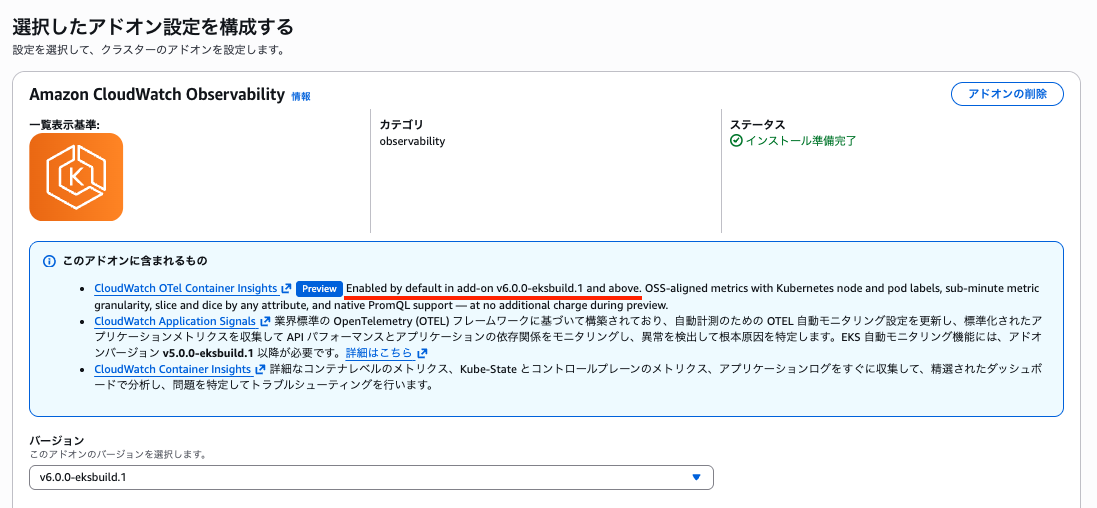
Task: Click external link icon after 詳細はこちら
Action: 422,353
